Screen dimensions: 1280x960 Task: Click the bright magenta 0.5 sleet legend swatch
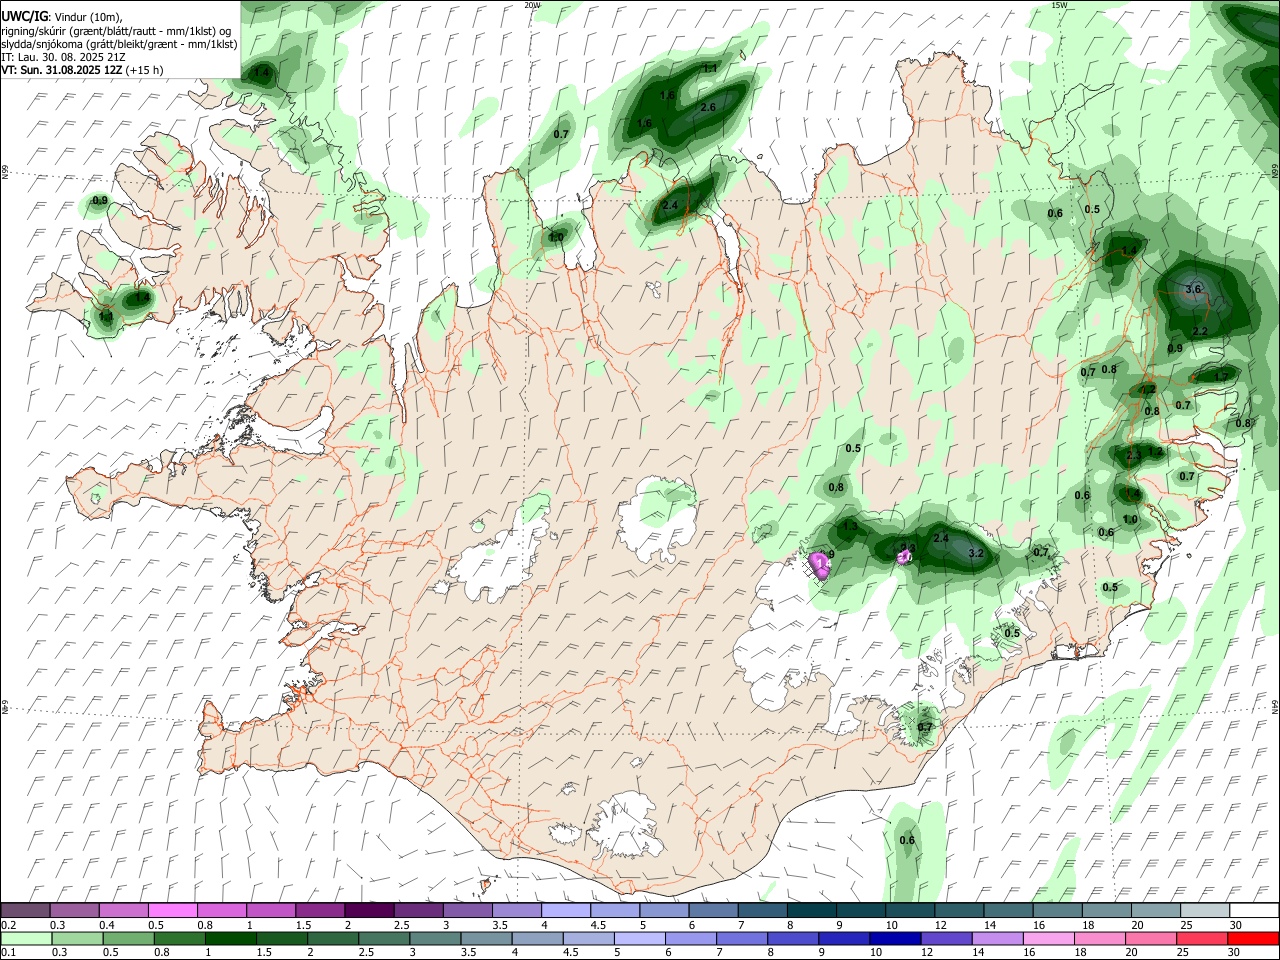173,911
